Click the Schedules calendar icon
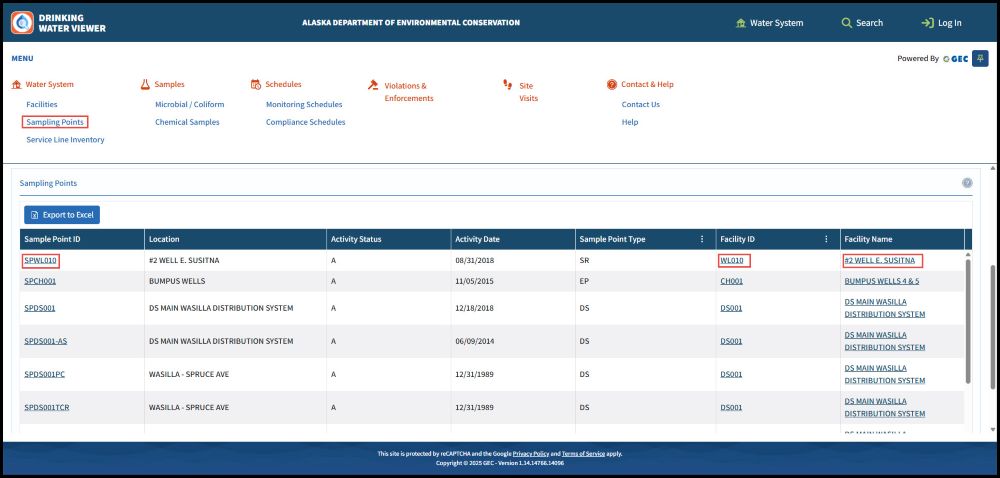The width and height of the screenshot is (1000, 478). pos(255,85)
